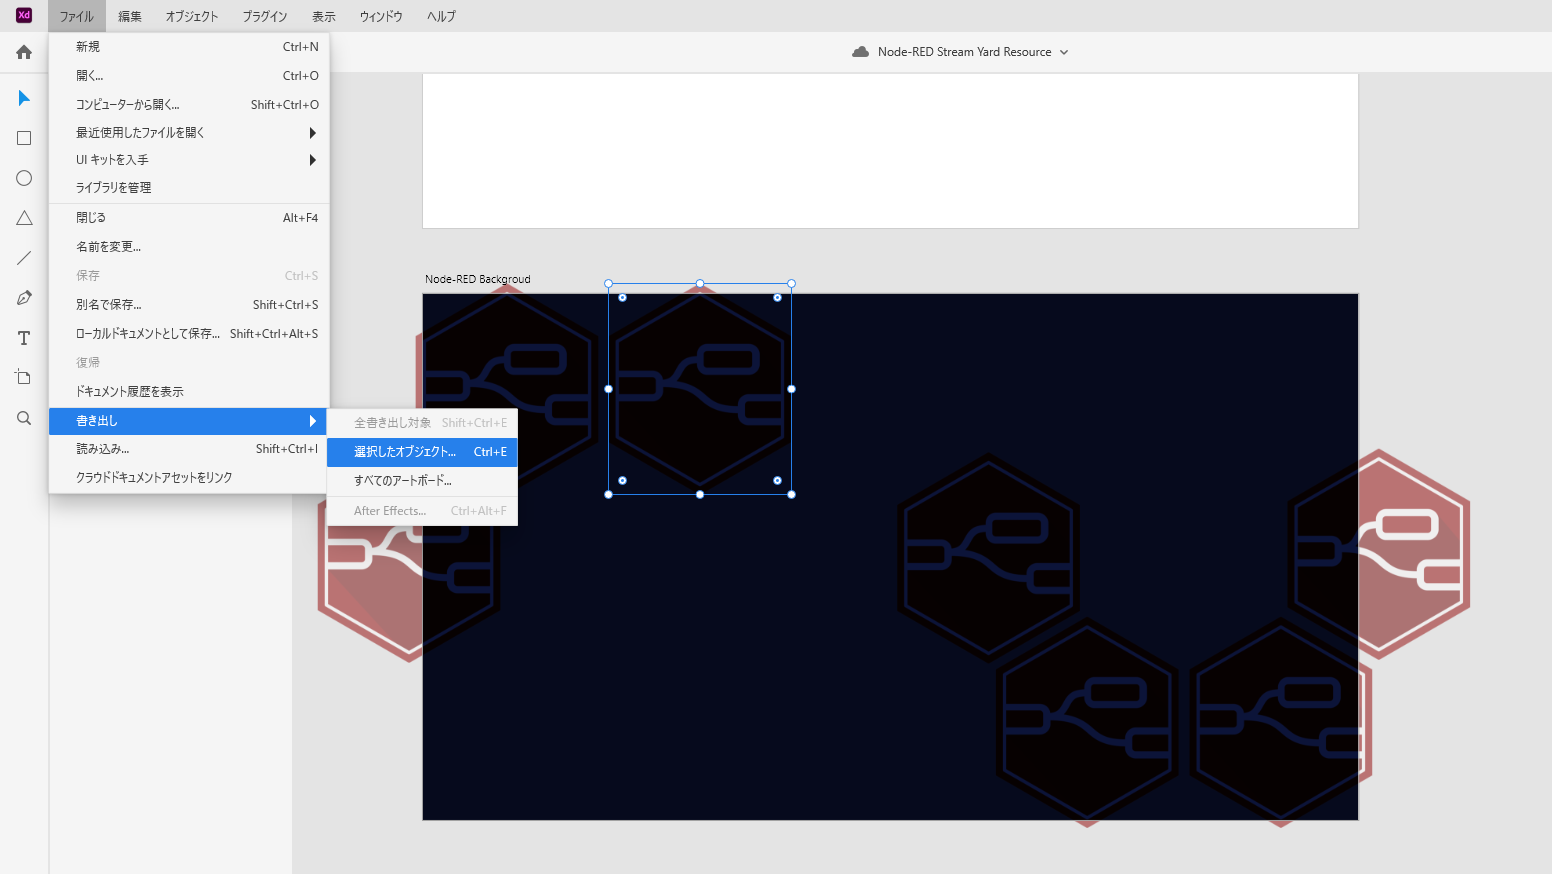Open the document title dropdown chevron
The image size is (1552, 874).
click(x=1064, y=52)
